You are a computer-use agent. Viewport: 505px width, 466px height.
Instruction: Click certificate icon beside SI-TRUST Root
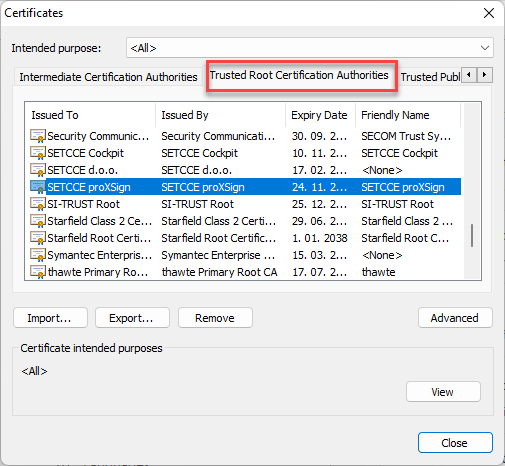(38, 204)
